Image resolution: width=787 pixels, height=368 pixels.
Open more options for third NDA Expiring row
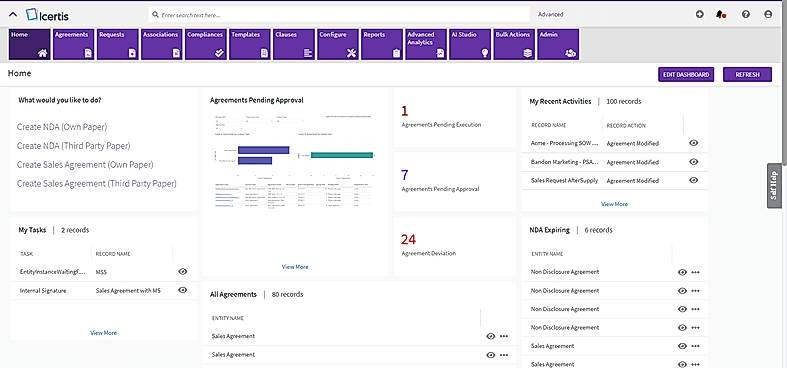click(695, 309)
